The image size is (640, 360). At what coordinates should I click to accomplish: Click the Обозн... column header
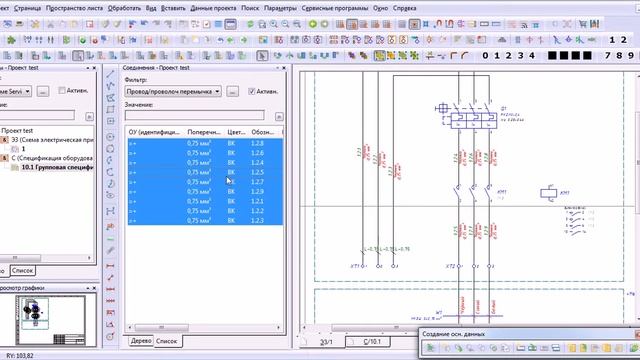[262, 132]
